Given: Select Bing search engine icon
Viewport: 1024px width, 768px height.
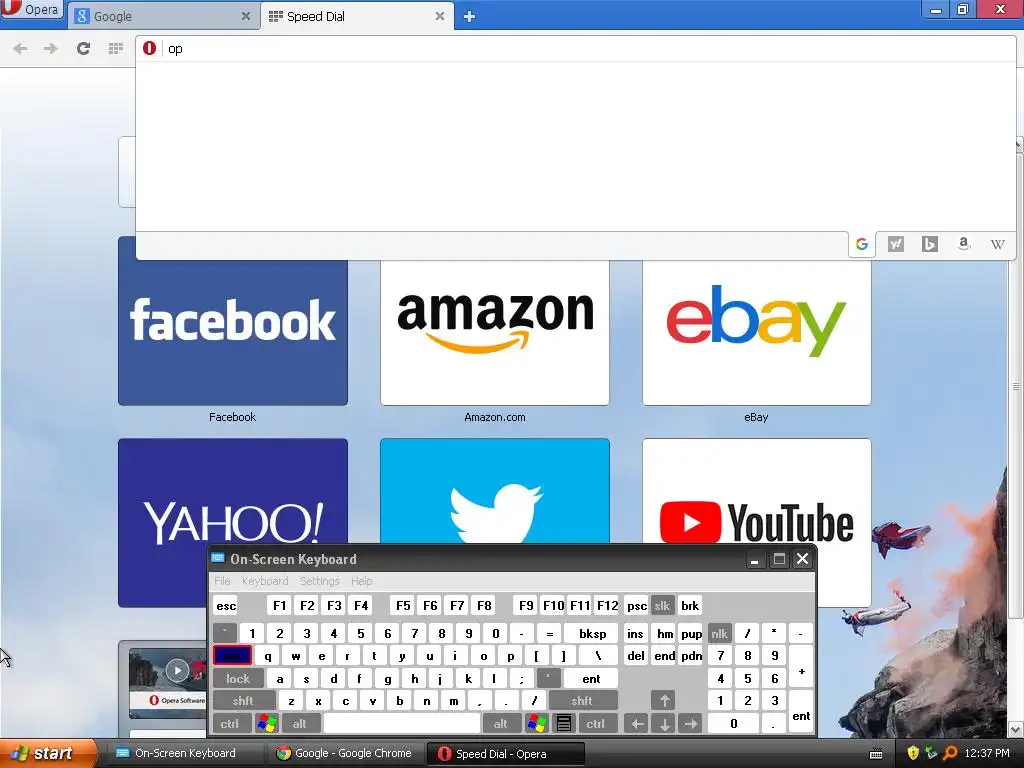Looking at the screenshot, I should click(929, 244).
